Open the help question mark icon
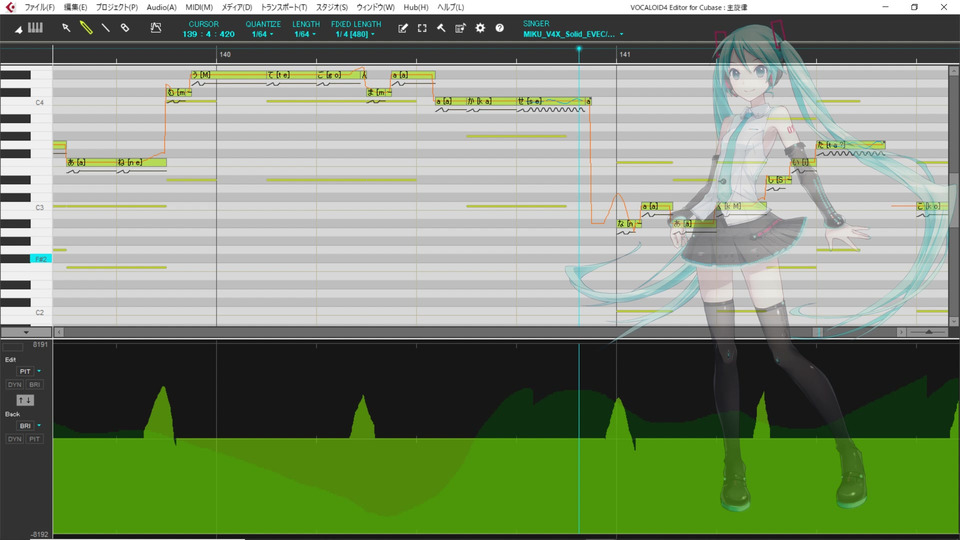Screen dimensions: 960x540 500,28
